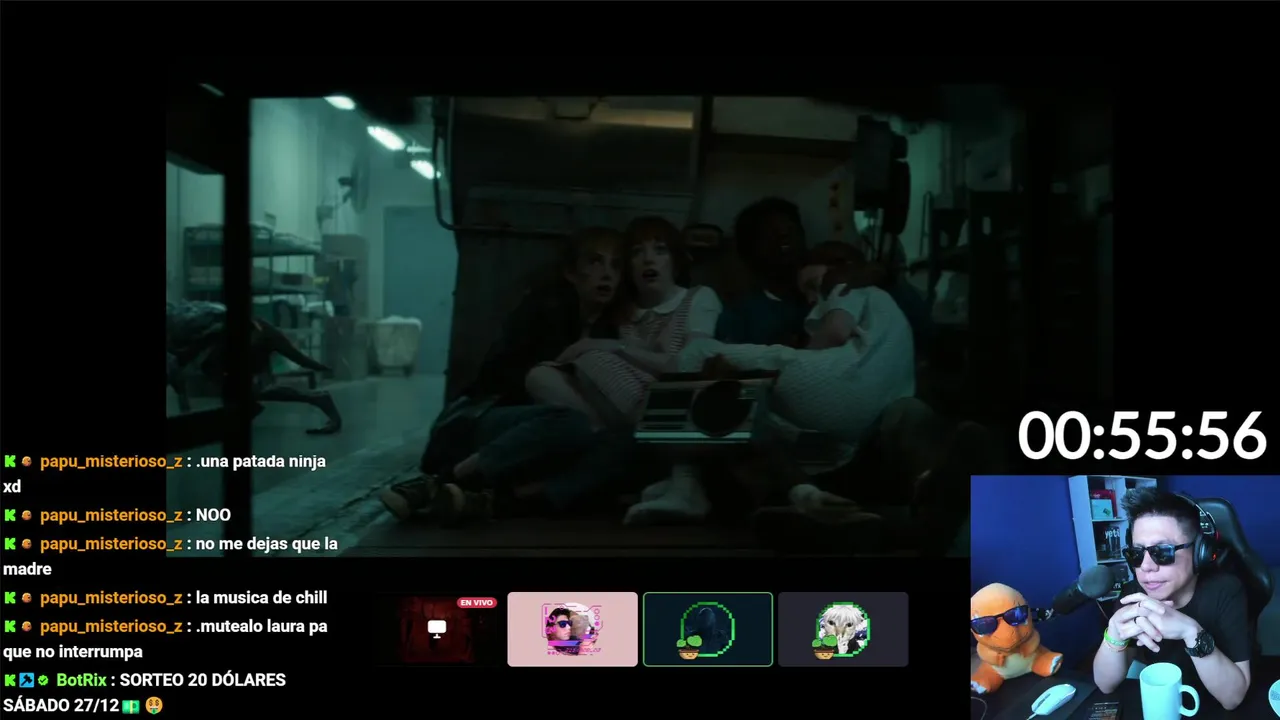The image size is (1280, 720).
Task: Click the 'SÁBADO 27/12' date text
Action: coord(61,706)
